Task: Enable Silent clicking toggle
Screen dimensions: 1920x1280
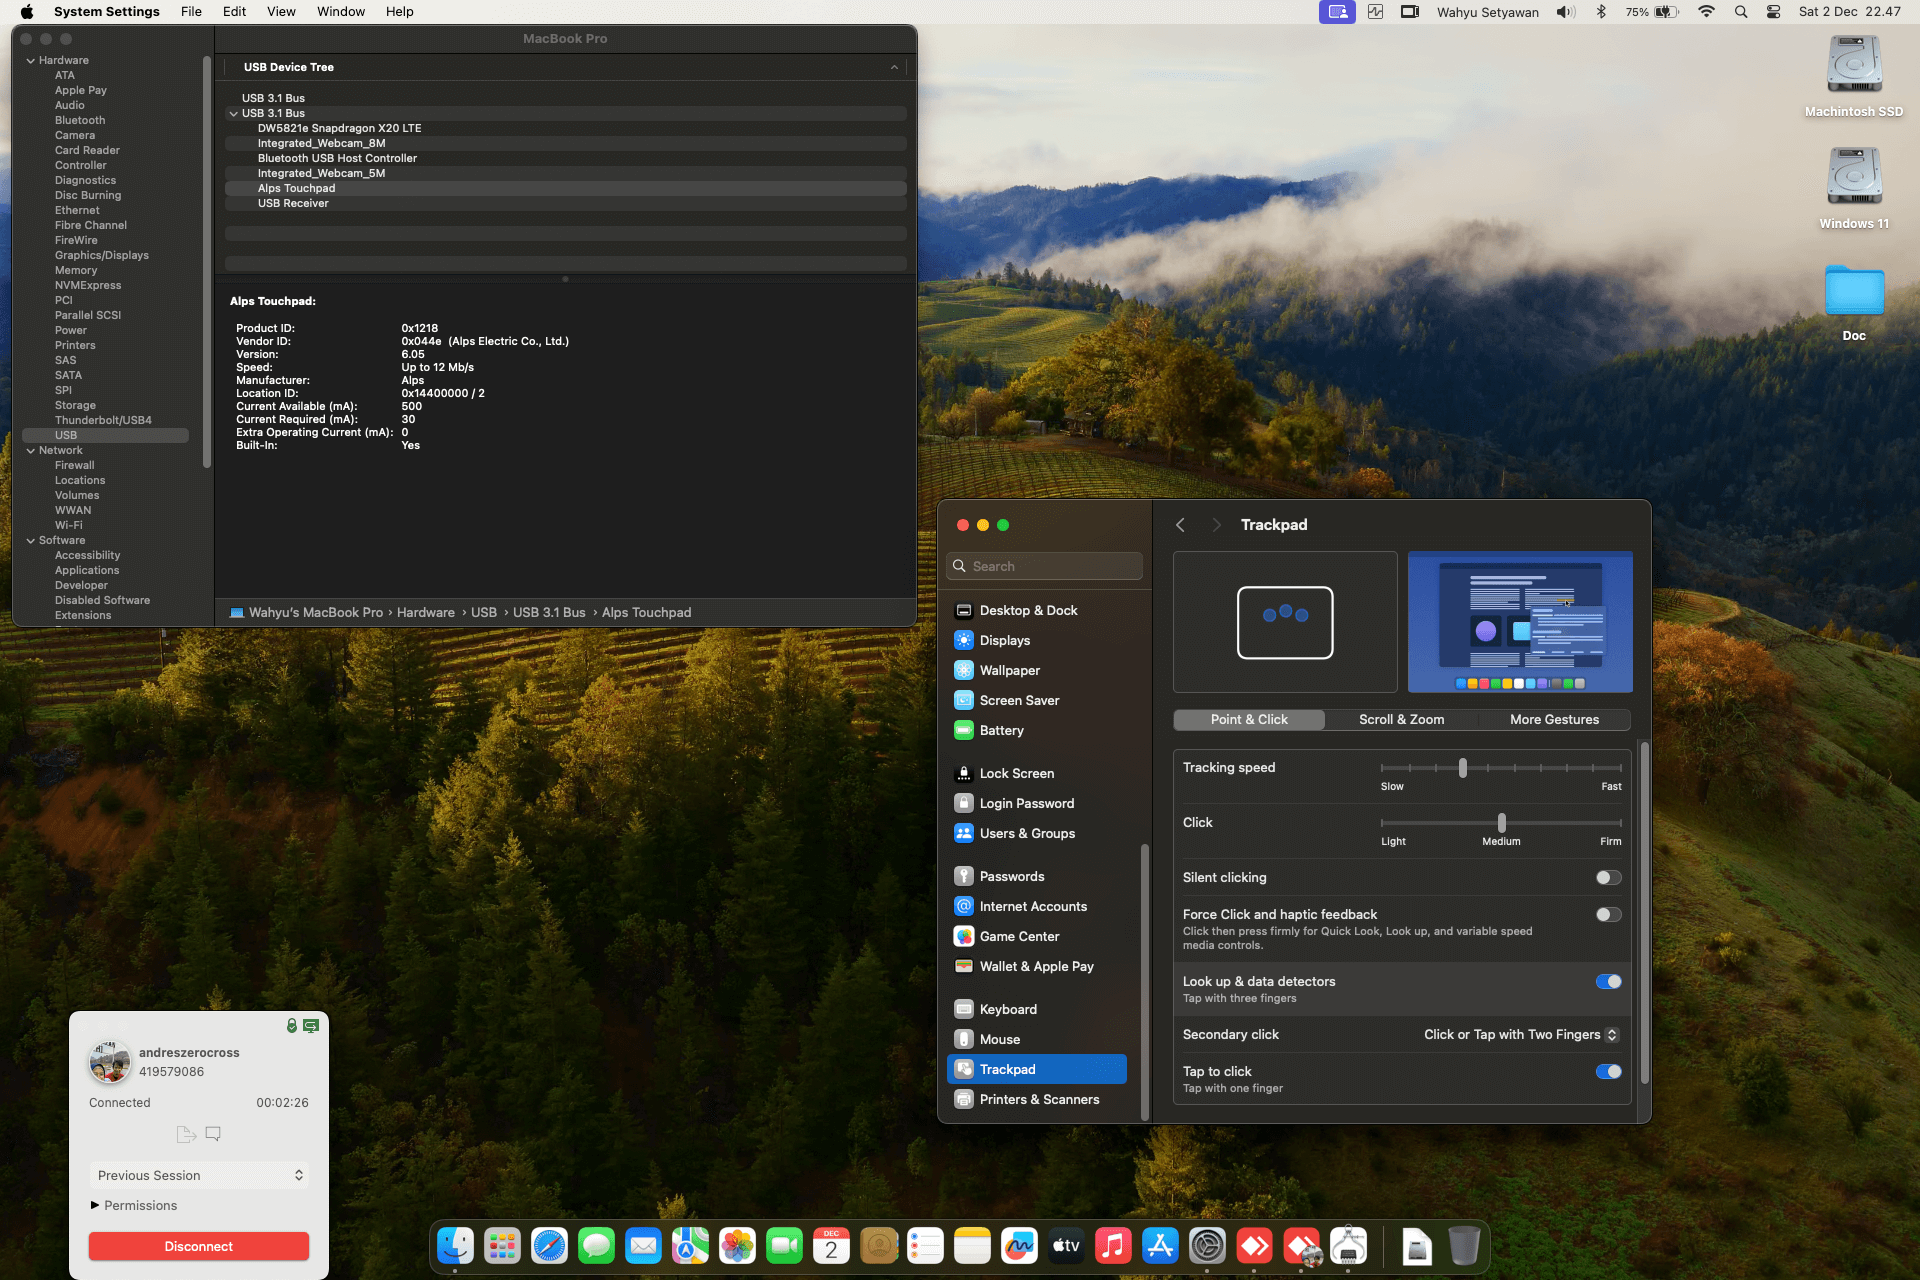Action: (1608, 878)
